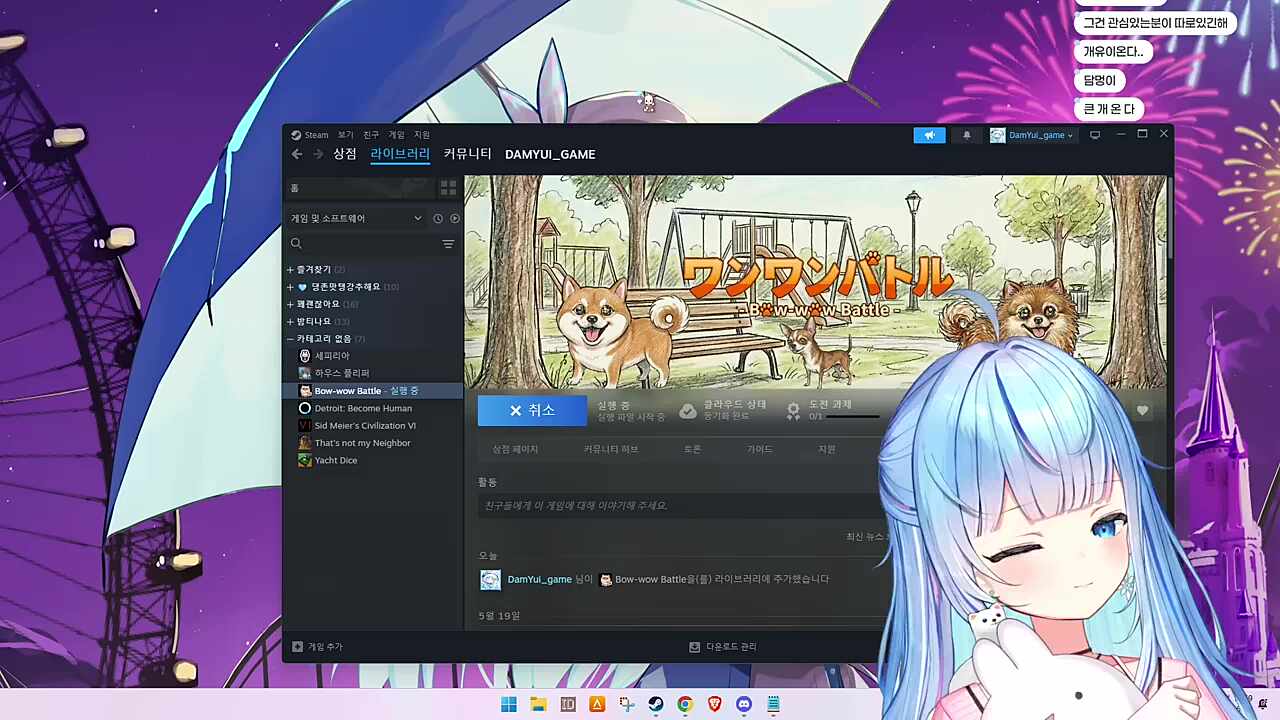Open the 보기 menu
The width and height of the screenshot is (1280, 720).
point(345,135)
